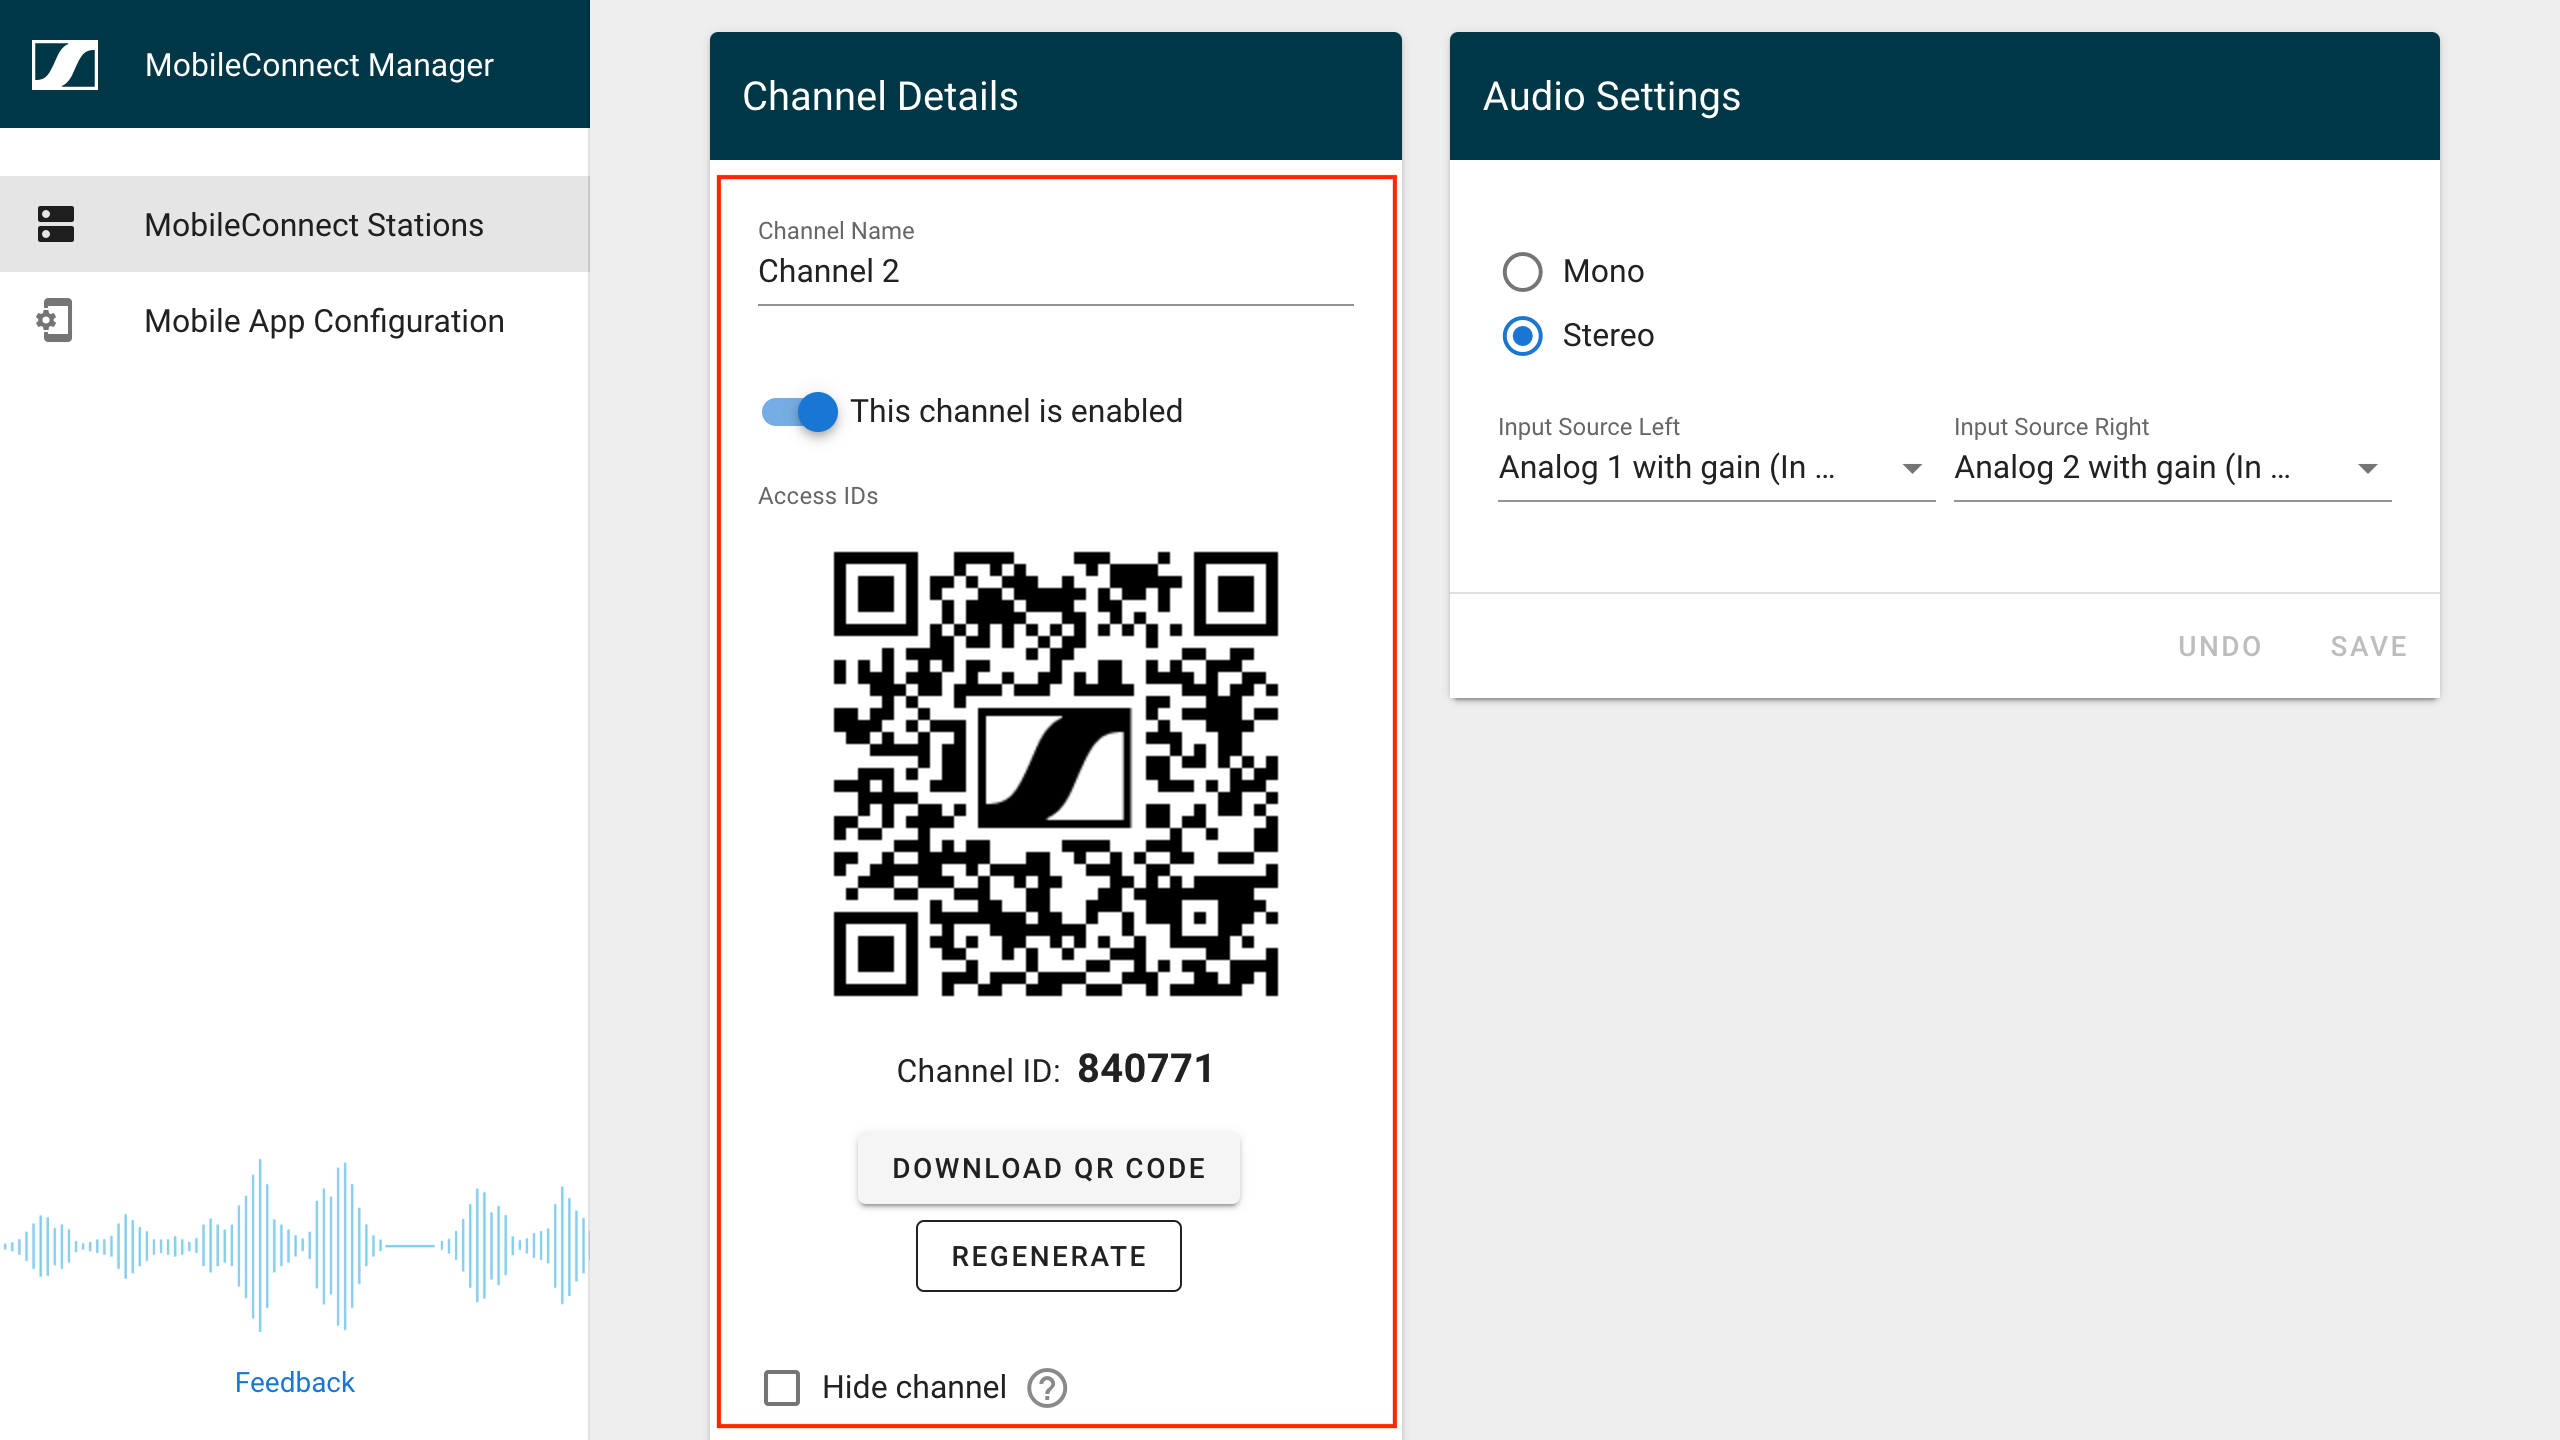The height and width of the screenshot is (1440, 2560).
Task: Toggle the channel enabled switch
Action: click(799, 411)
